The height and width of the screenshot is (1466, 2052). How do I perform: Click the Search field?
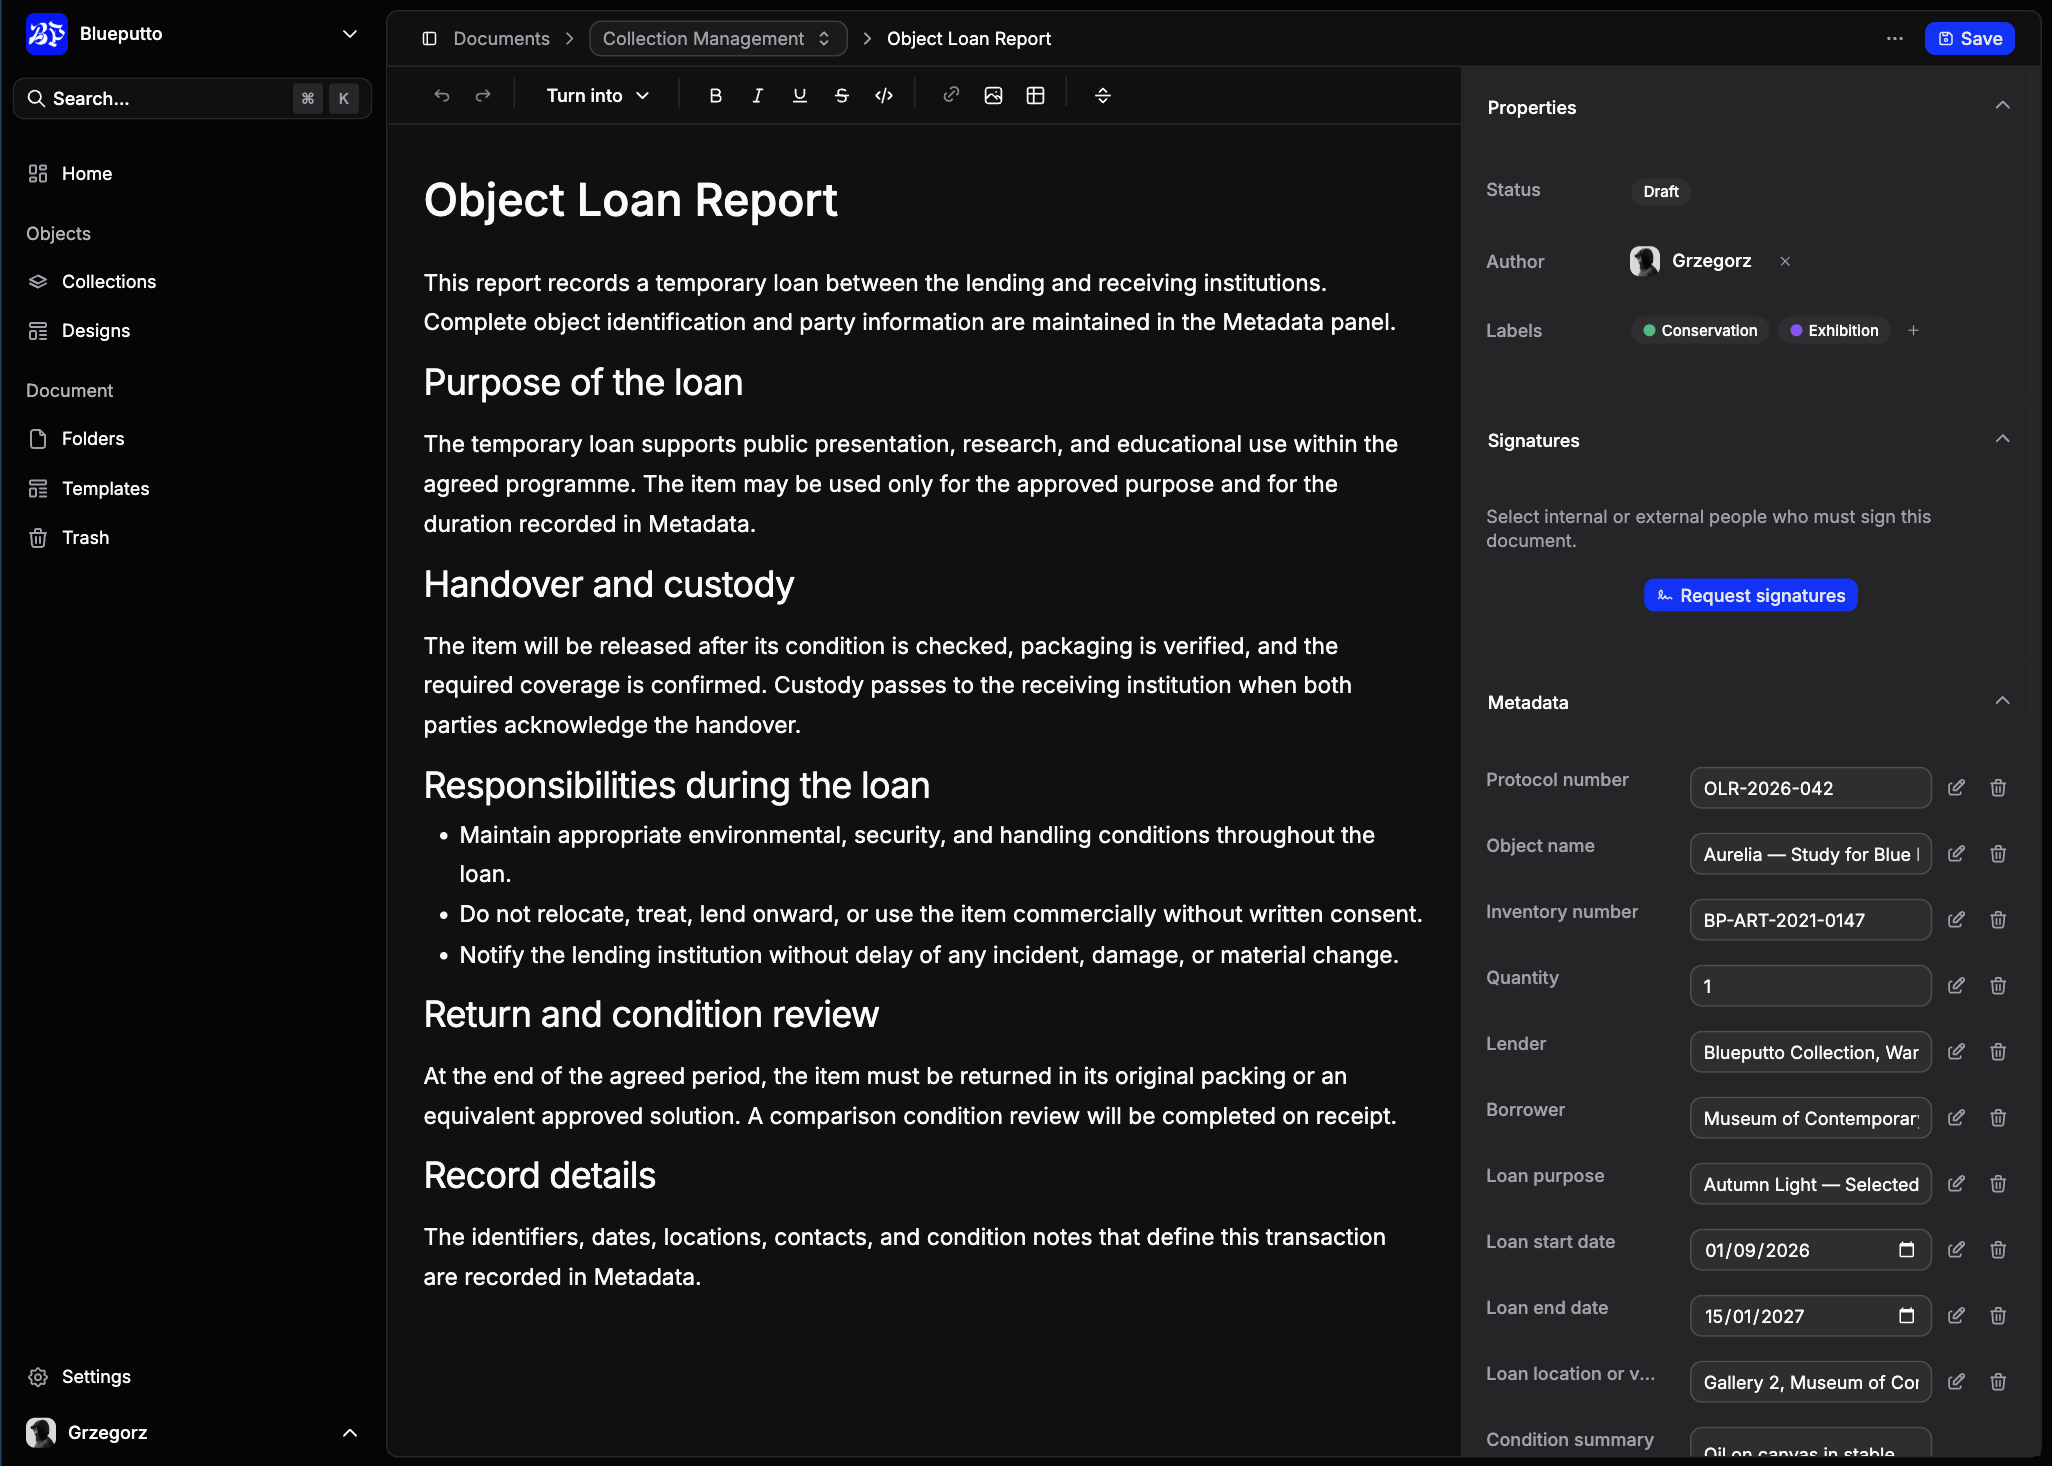click(x=192, y=99)
